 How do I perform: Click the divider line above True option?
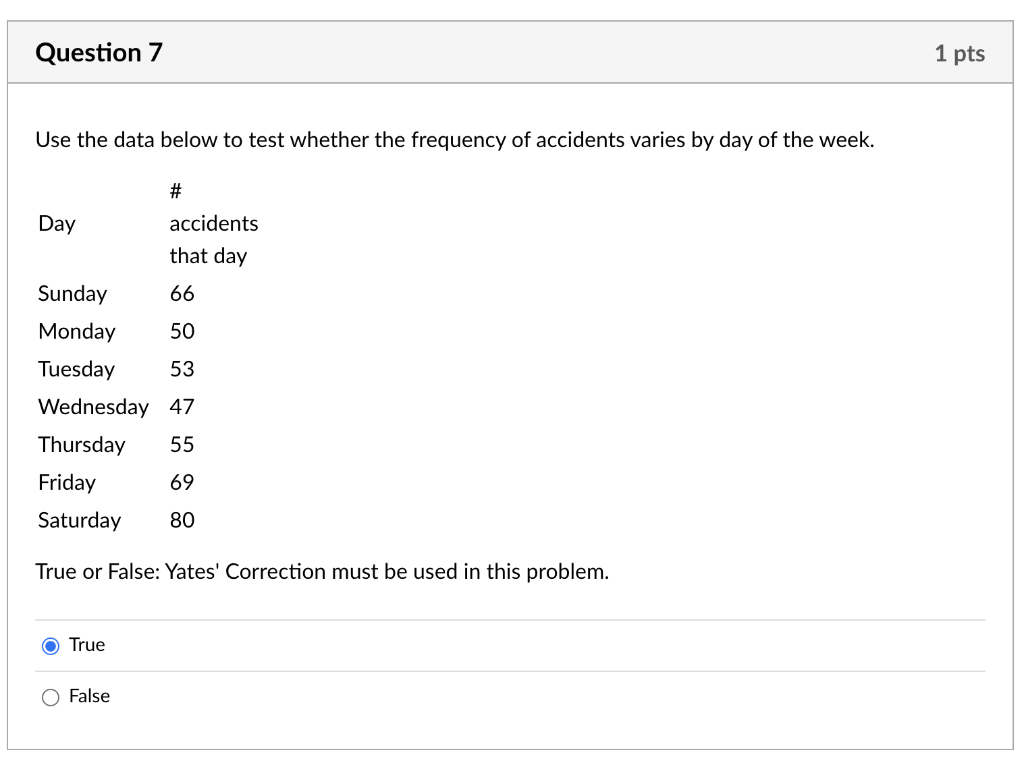512,621
